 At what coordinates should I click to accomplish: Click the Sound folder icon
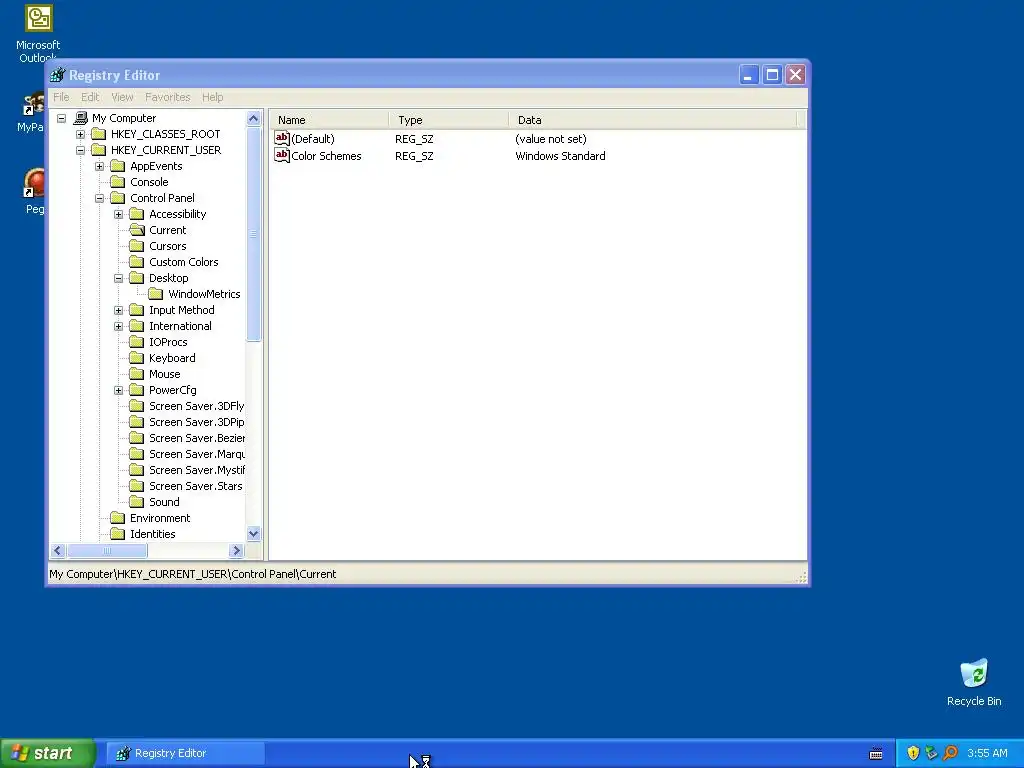[136, 502]
